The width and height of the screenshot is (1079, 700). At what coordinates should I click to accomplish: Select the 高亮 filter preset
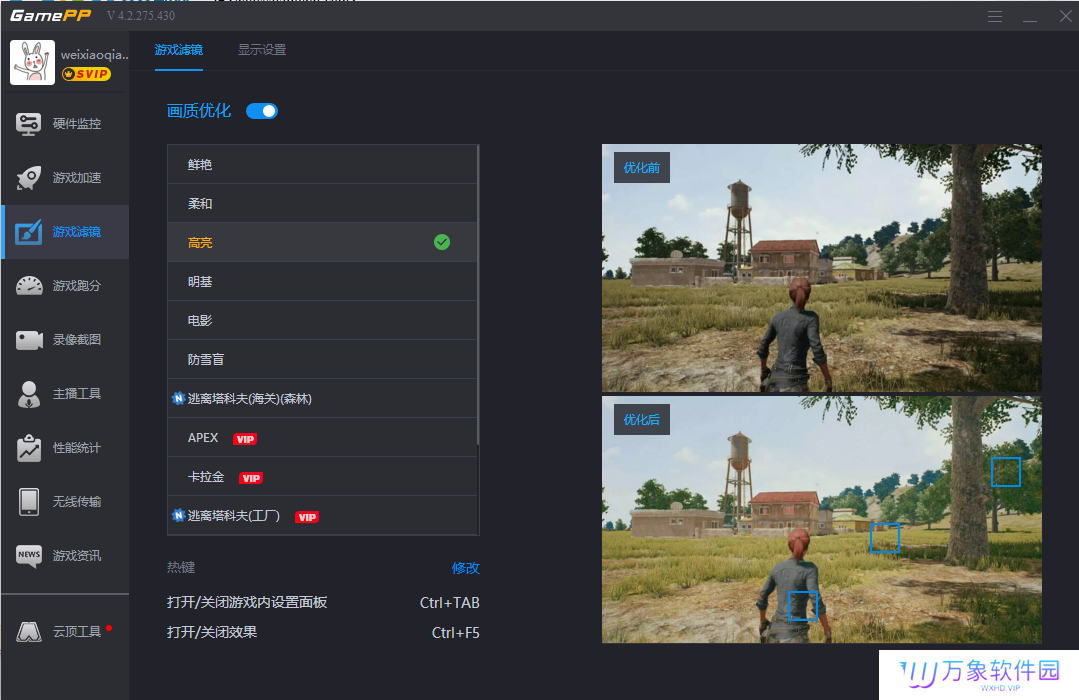pos(322,242)
